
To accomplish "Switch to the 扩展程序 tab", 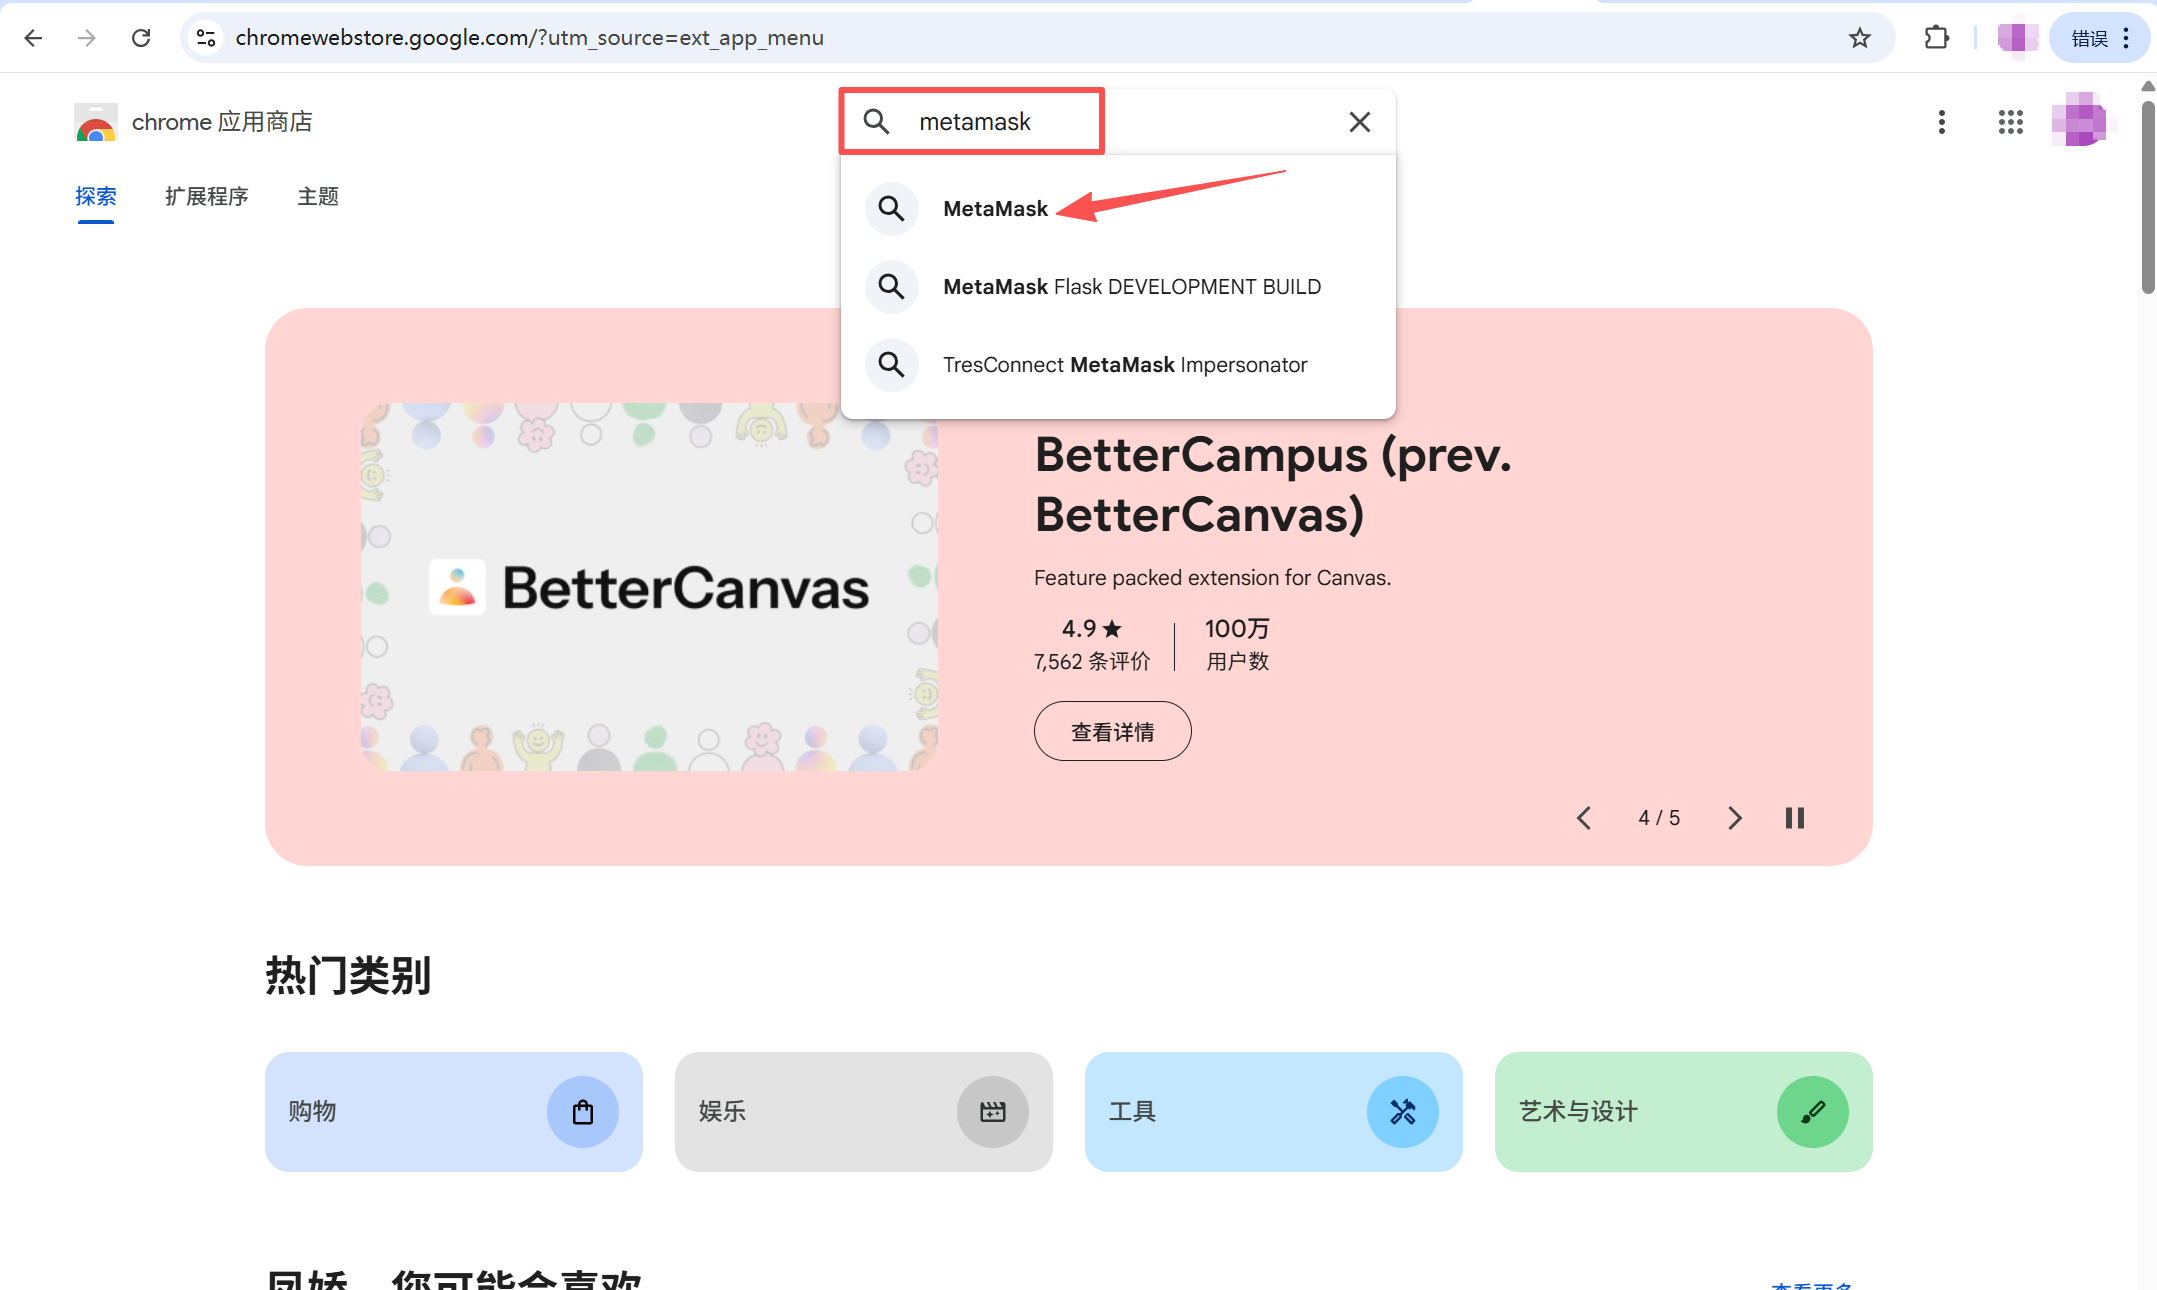I will click(206, 196).
